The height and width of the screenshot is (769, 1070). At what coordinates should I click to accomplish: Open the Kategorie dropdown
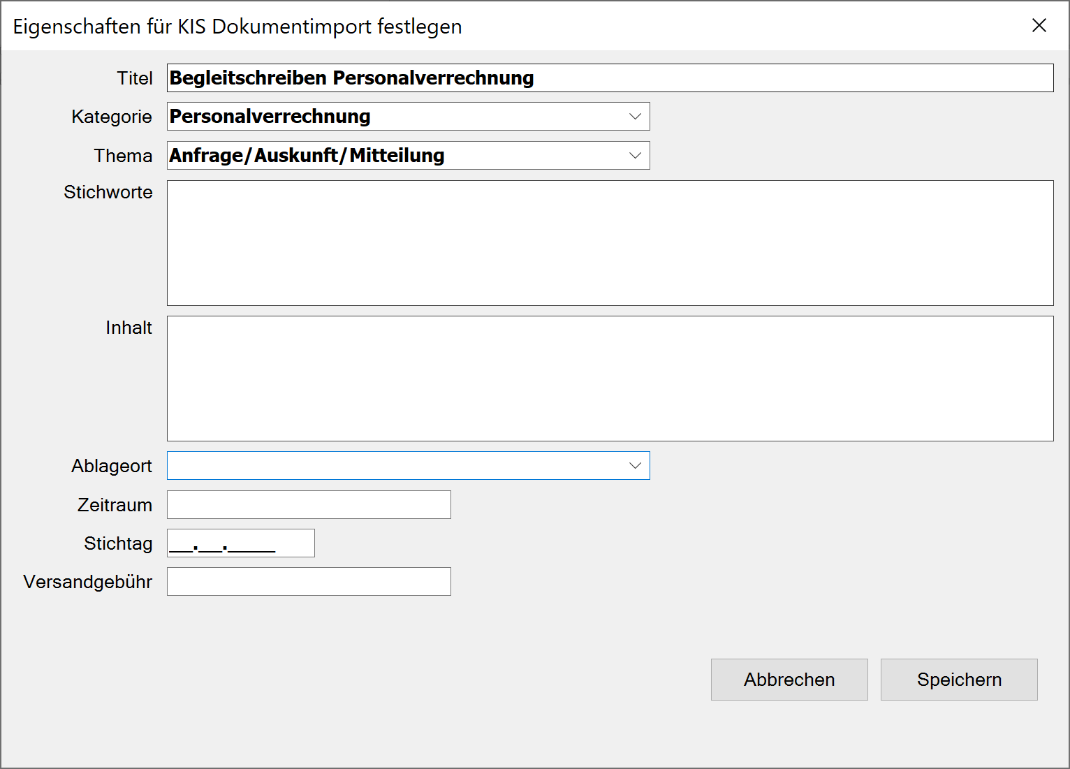[408, 116]
